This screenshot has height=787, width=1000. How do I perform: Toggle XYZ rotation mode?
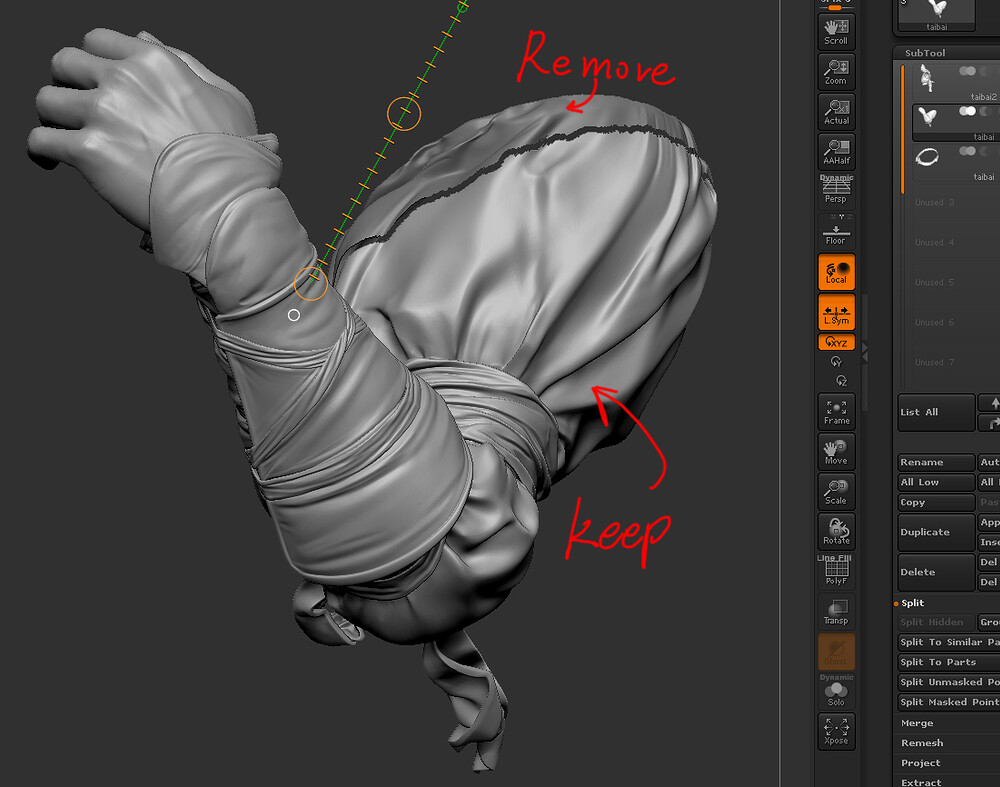[836, 342]
